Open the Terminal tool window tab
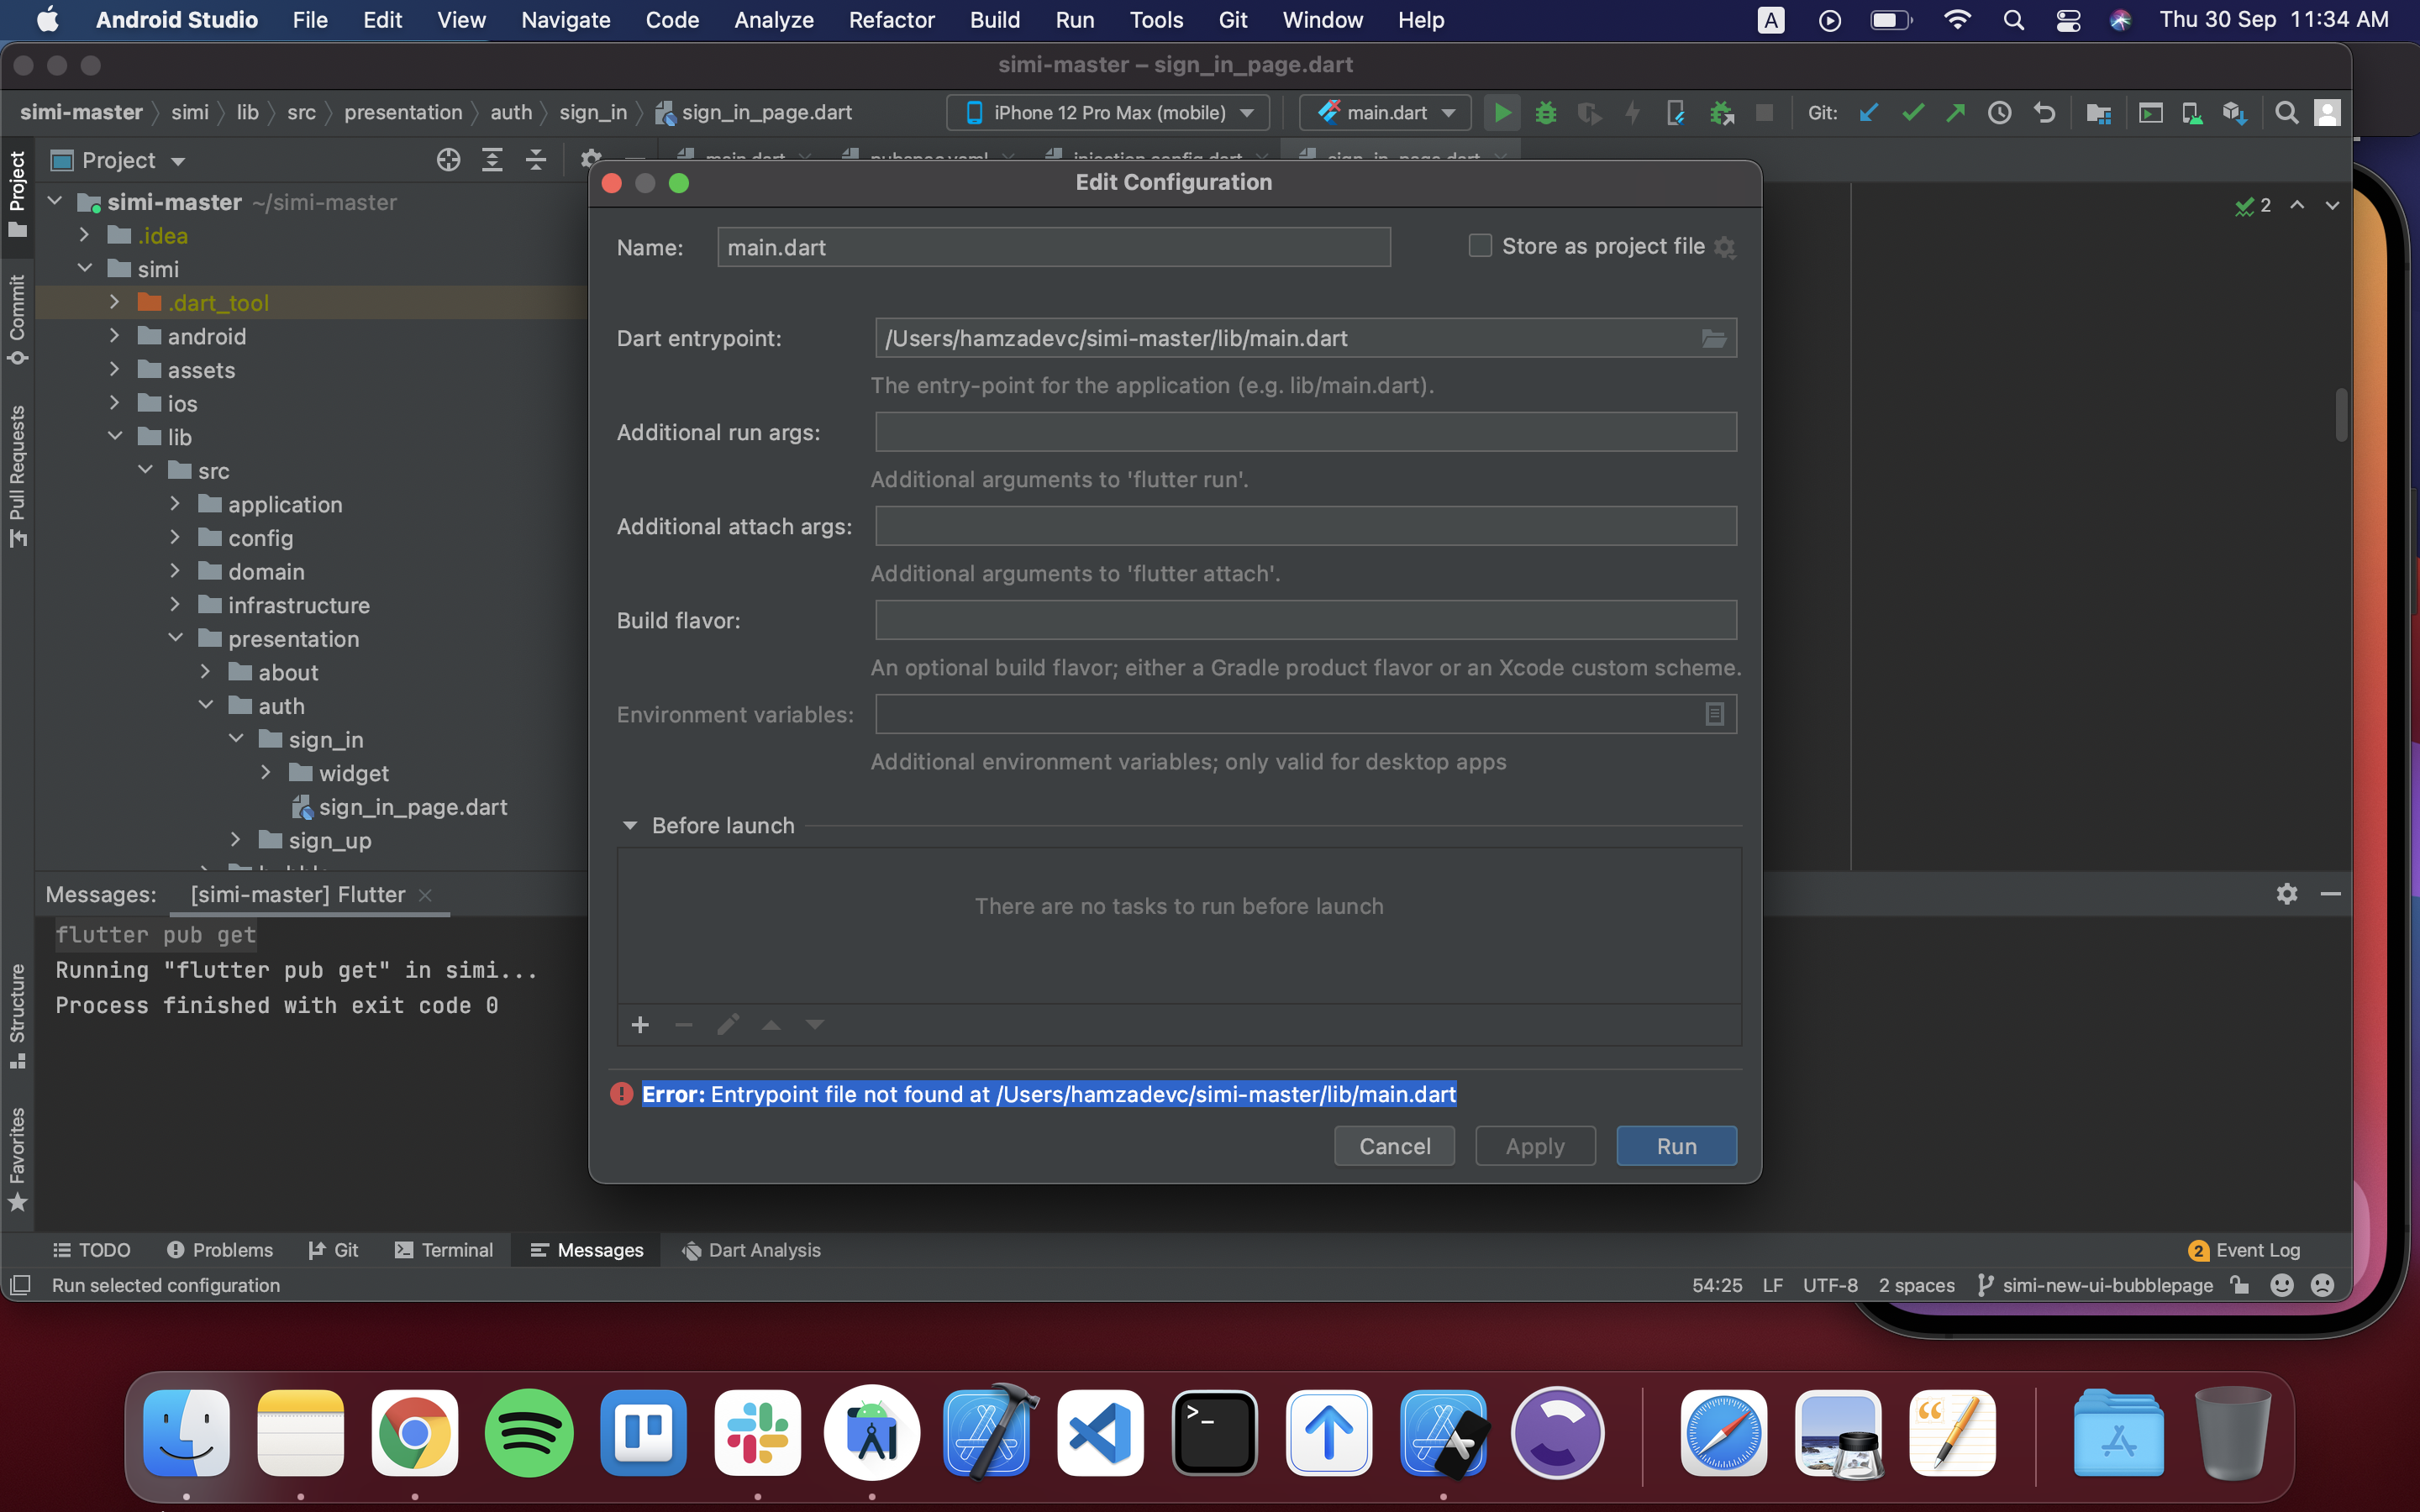Viewport: 2420px width, 1512px height. click(x=444, y=1250)
